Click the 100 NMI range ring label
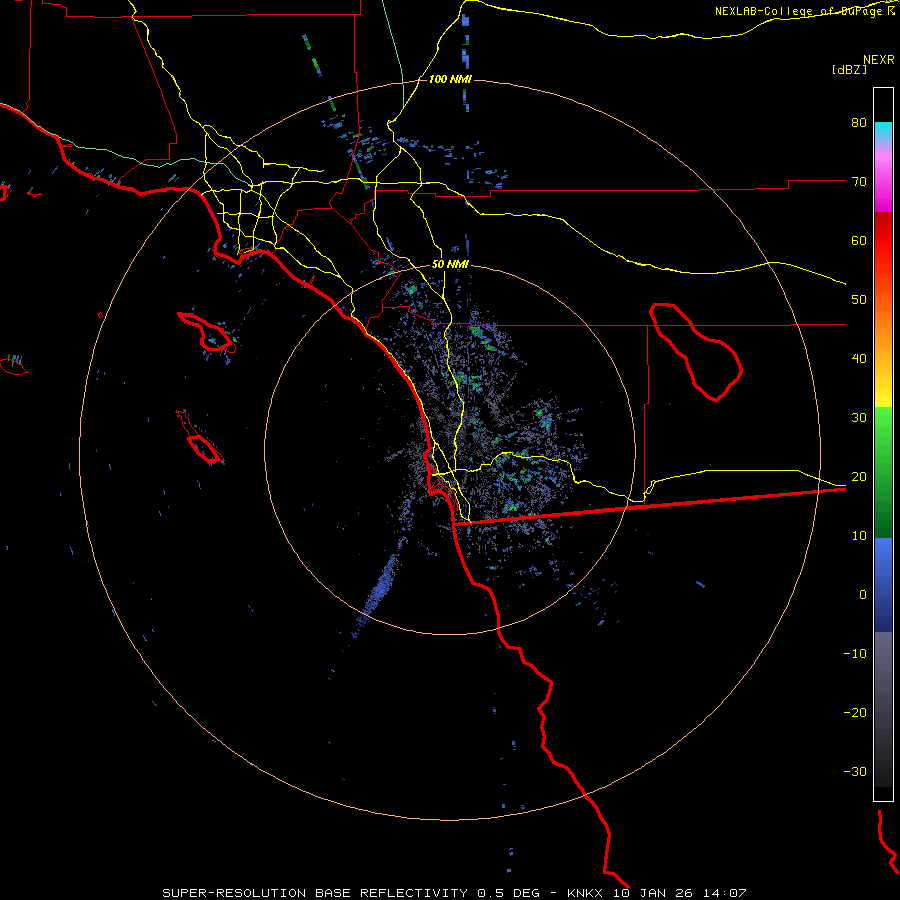This screenshot has width=900, height=900. click(x=449, y=79)
